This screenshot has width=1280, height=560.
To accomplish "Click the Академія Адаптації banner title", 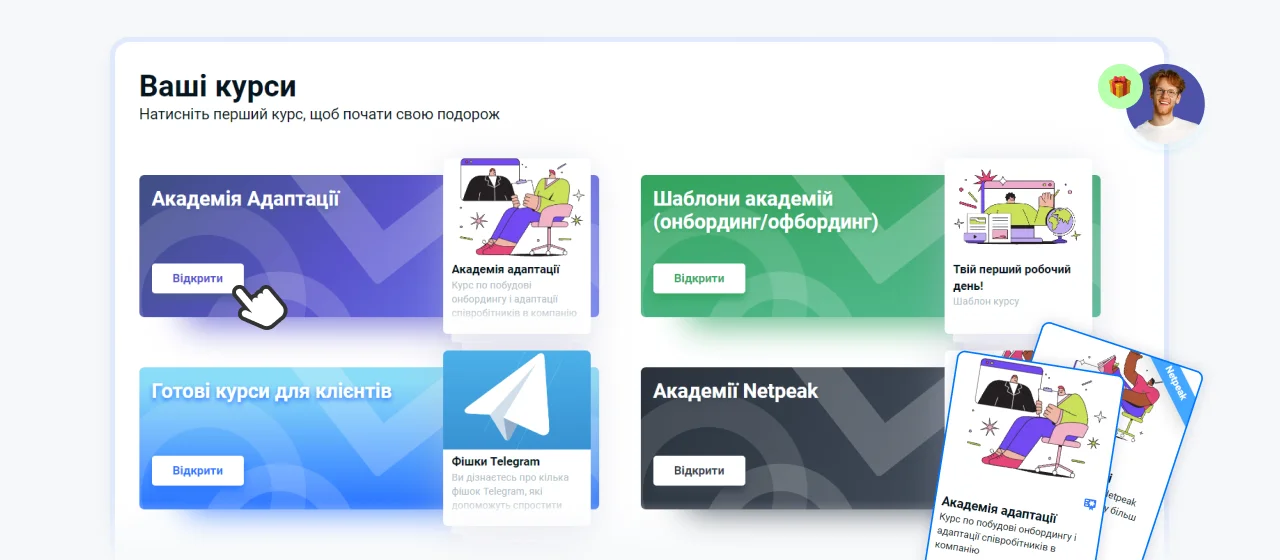I will click(x=246, y=199).
